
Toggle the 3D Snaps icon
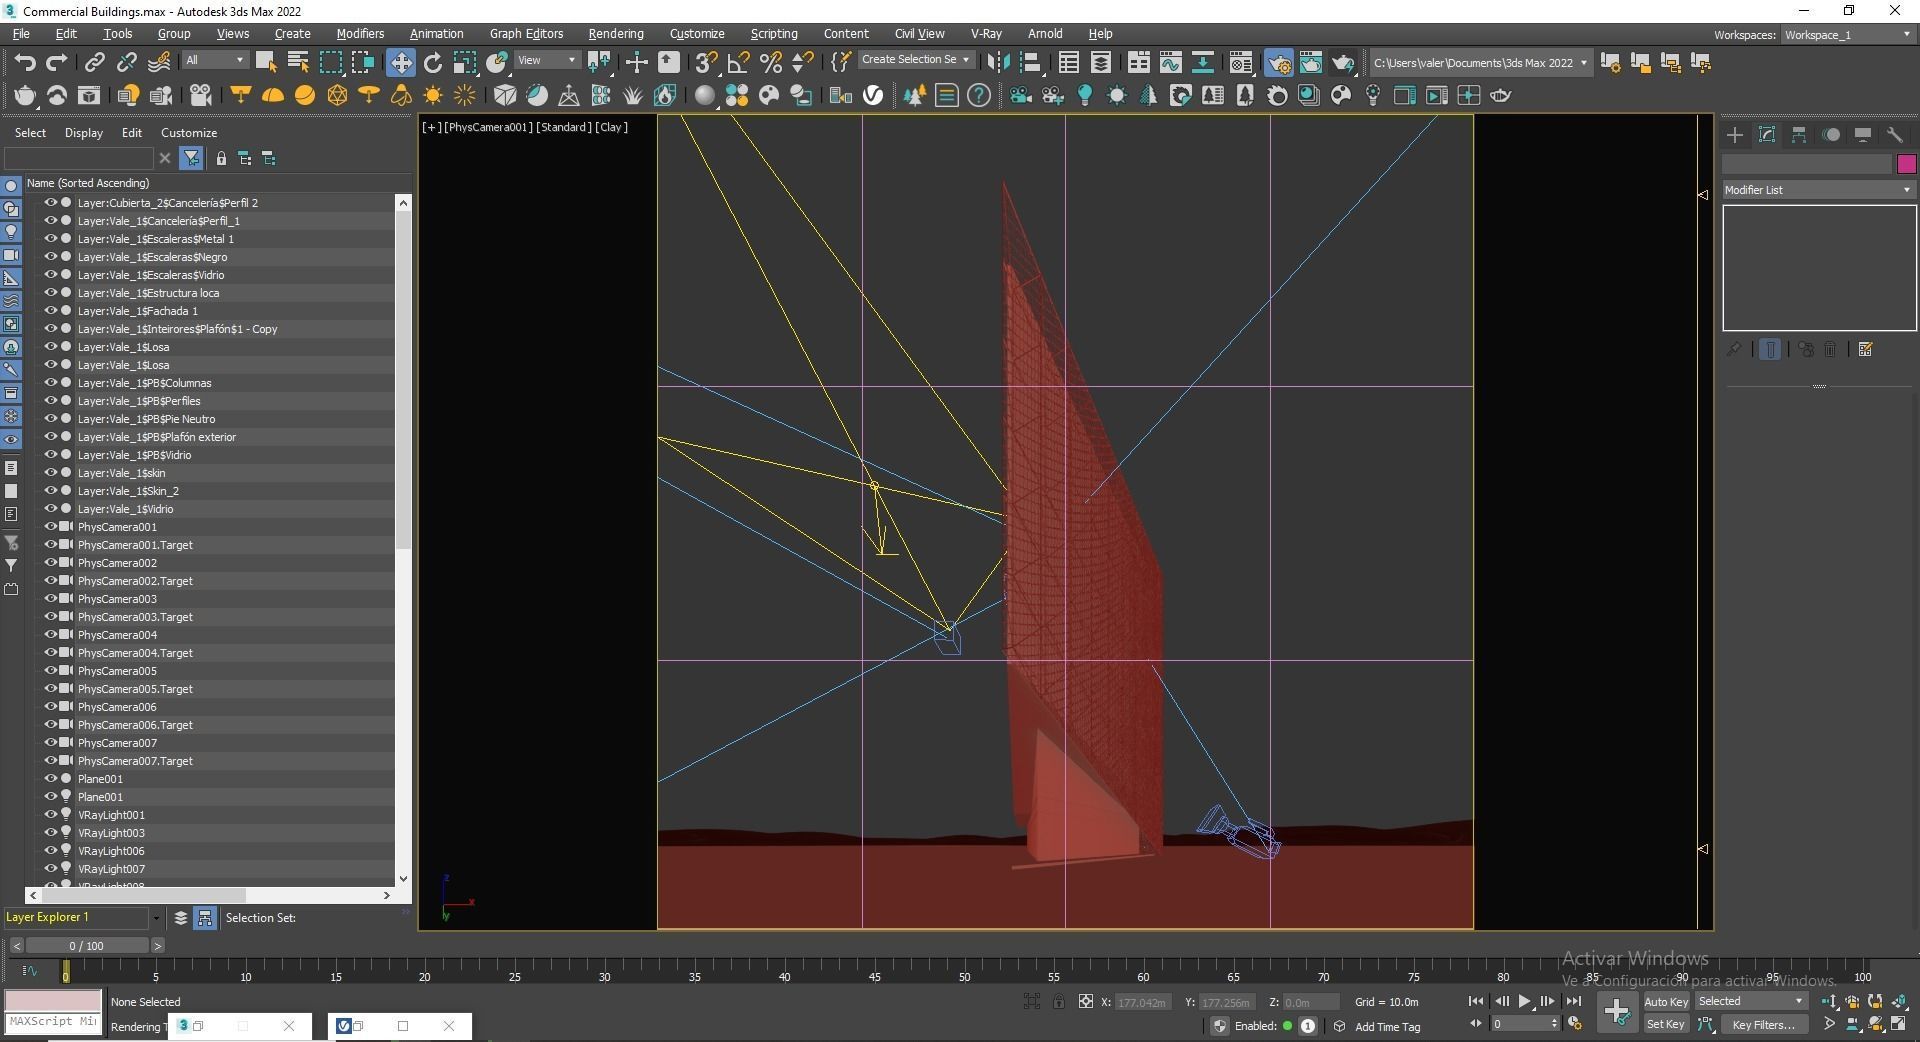click(x=706, y=62)
